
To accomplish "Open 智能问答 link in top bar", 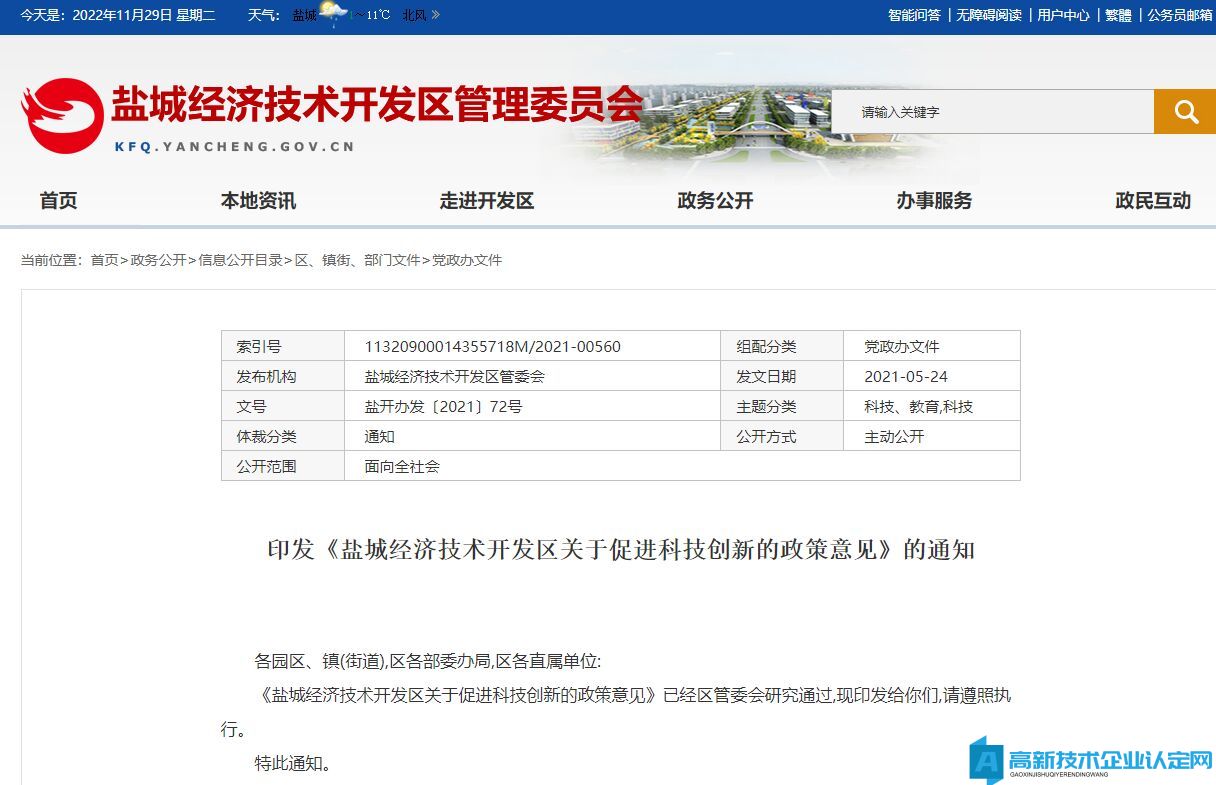I will pos(914,15).
